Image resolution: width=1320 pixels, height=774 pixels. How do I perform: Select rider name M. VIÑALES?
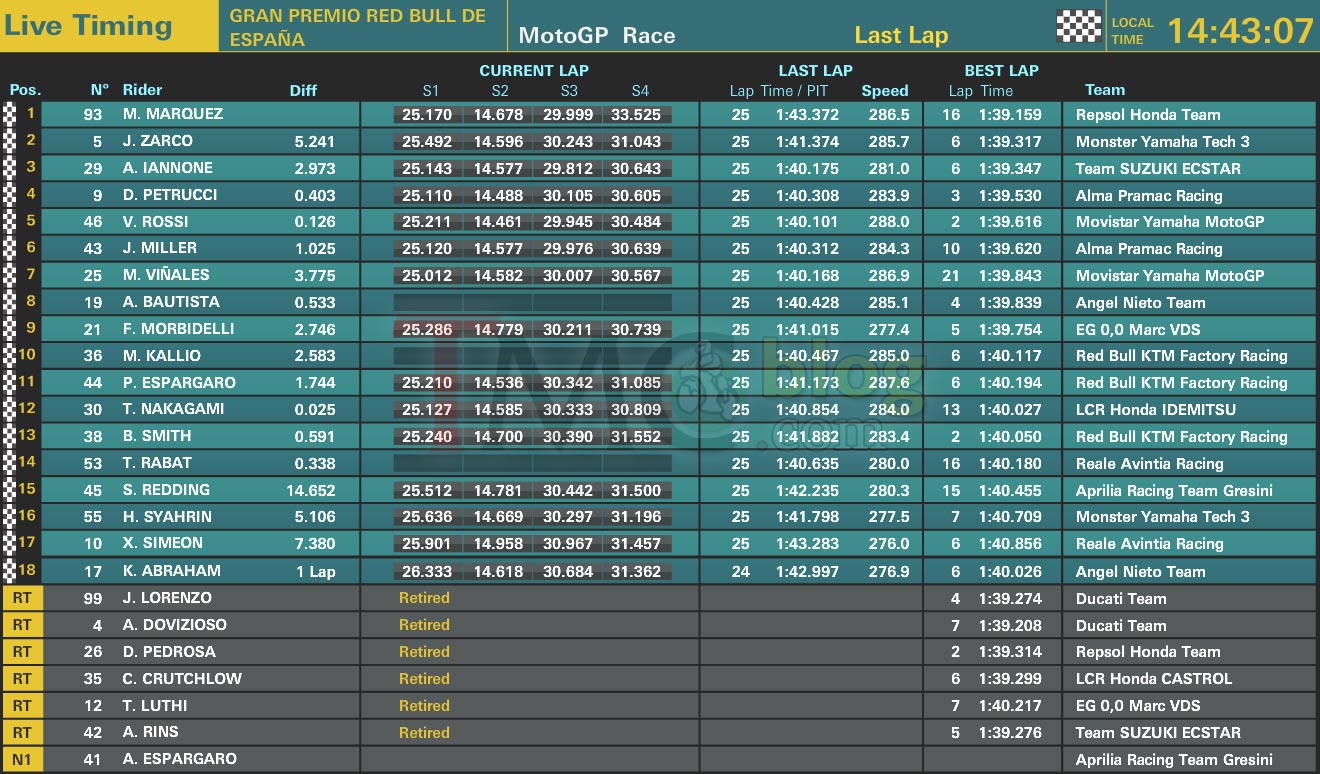166,275
